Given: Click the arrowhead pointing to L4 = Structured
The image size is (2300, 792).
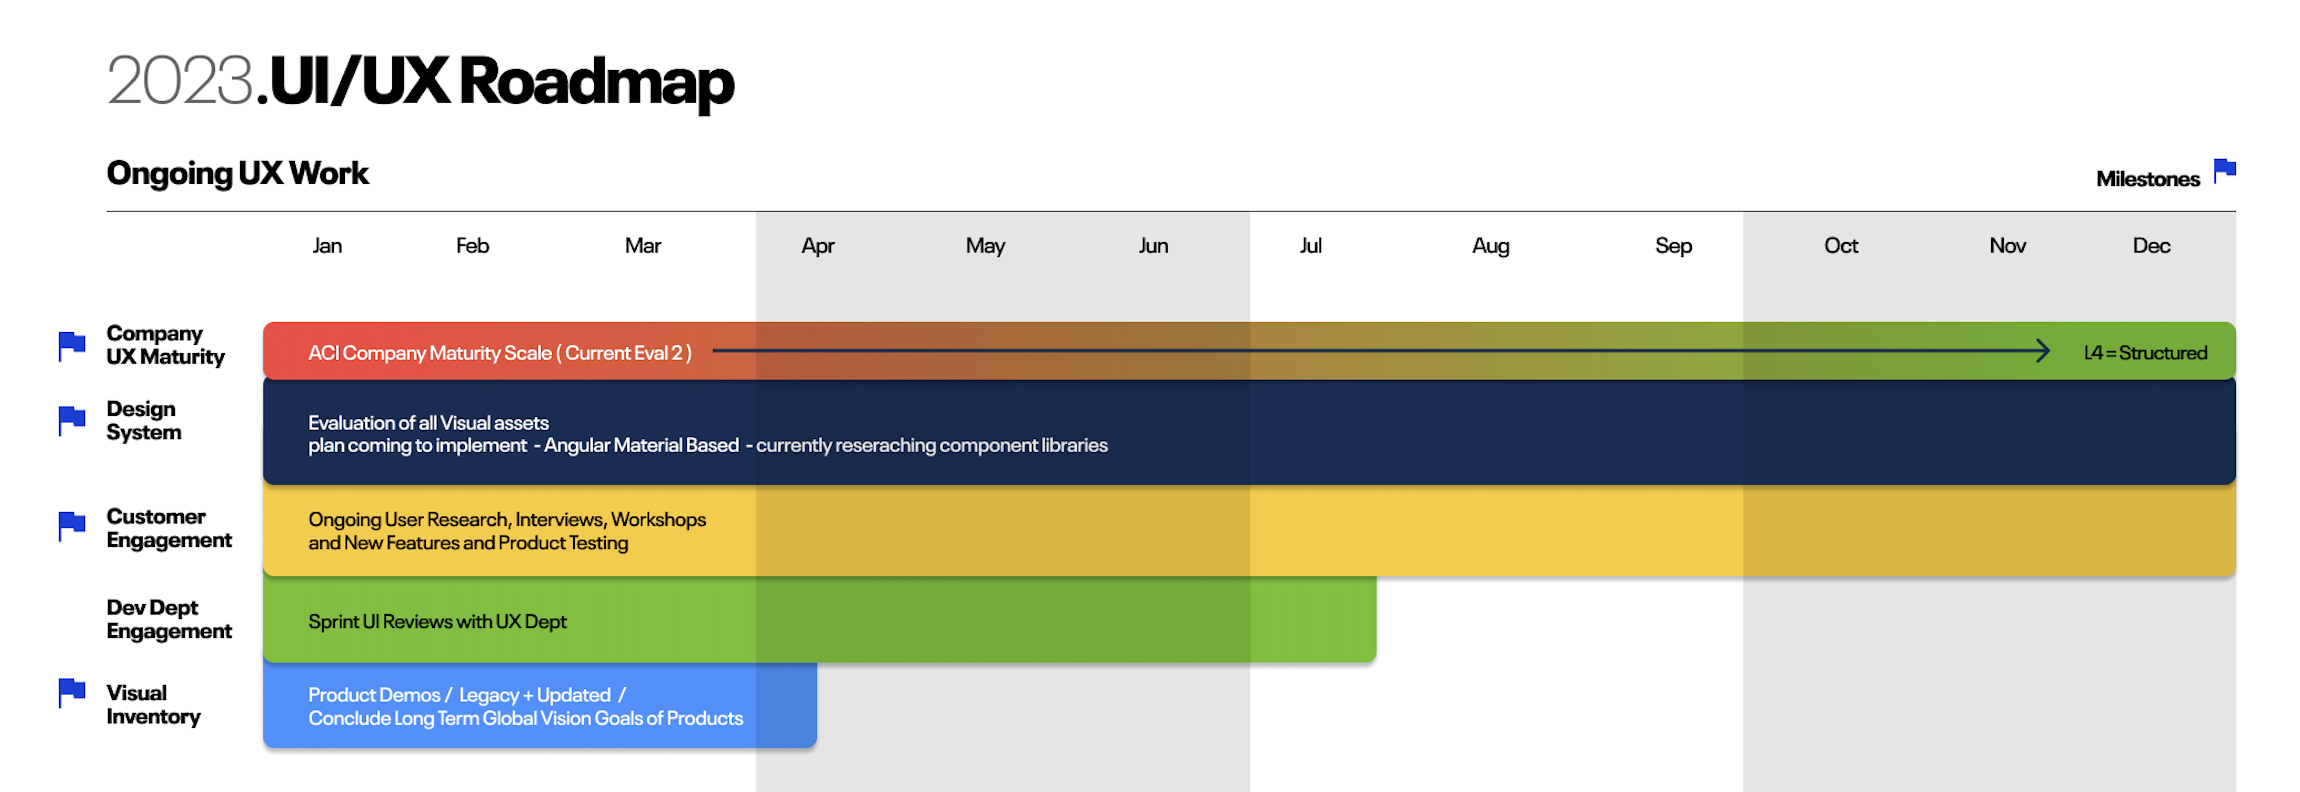Looking at the screenshot, I should point(2041,351).
